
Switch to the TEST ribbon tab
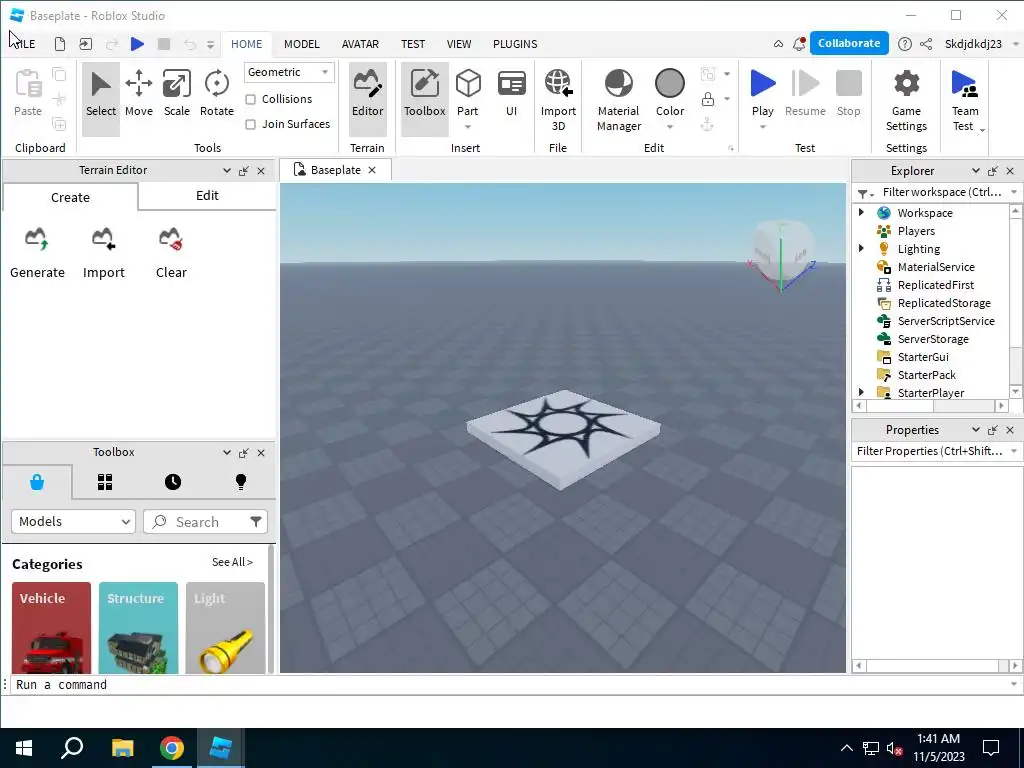(x=413, y=44)
